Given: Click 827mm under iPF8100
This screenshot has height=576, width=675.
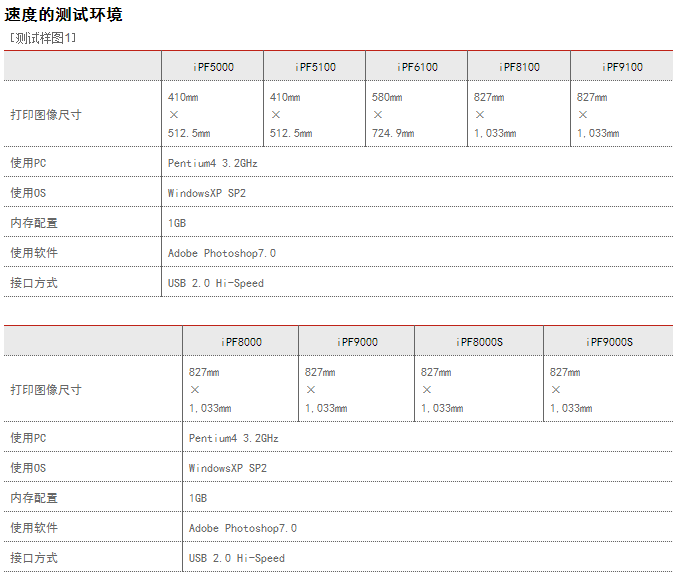Looking at the screenshot, I should point(489,97).
